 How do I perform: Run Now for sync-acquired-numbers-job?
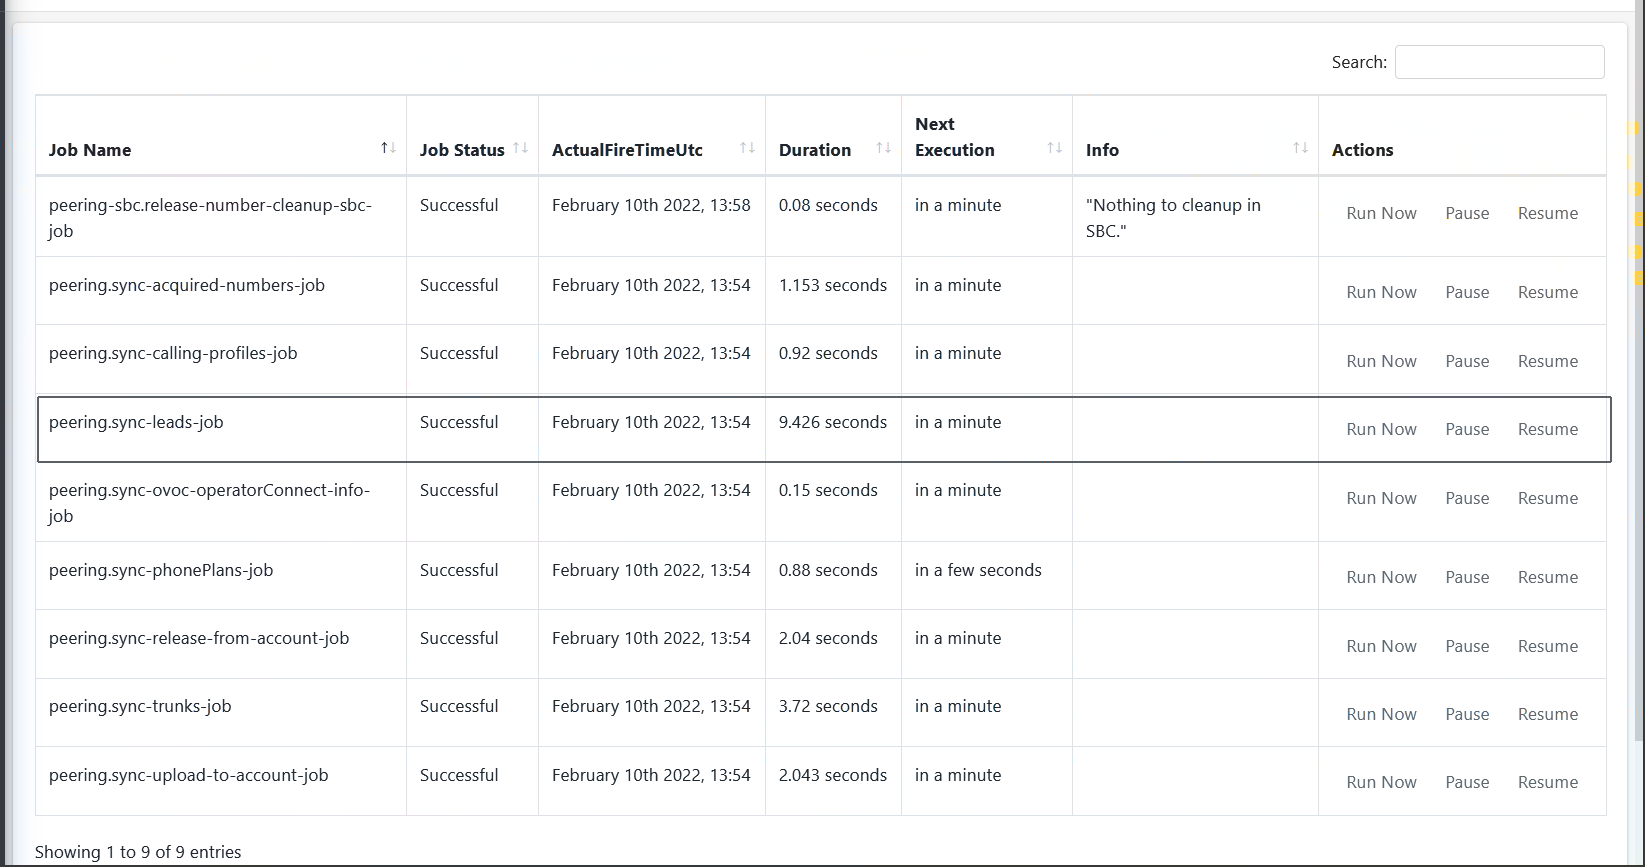tap(1381, 292)
